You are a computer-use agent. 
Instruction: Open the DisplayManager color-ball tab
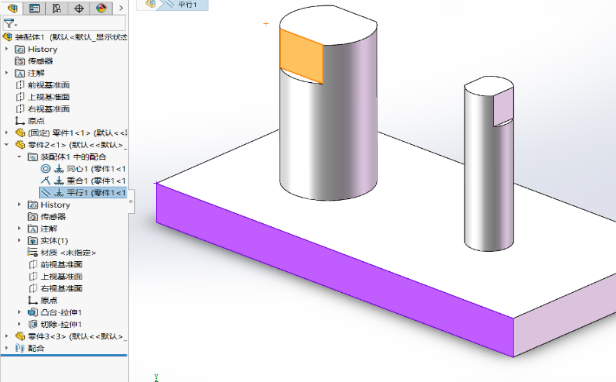pos(101,8)
